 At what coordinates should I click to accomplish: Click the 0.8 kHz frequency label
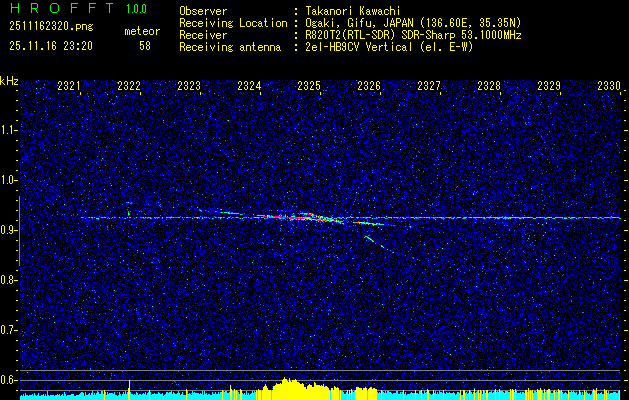9,280
